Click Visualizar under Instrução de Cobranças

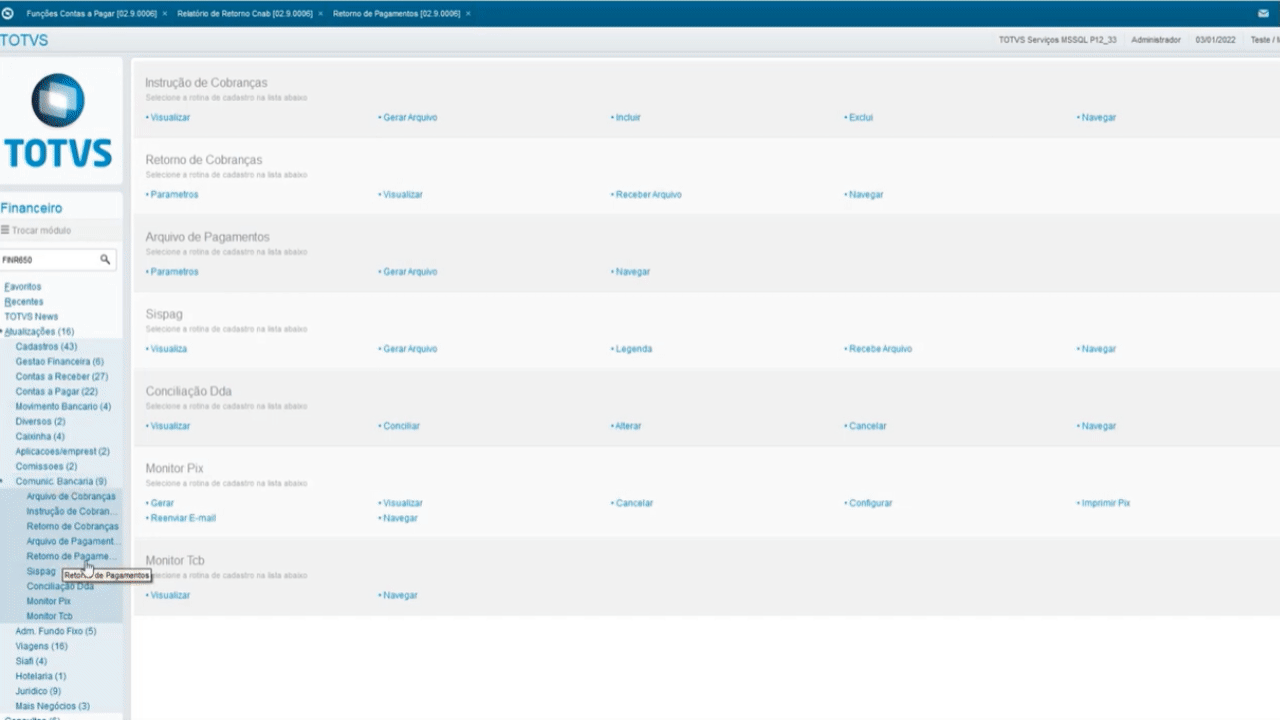168,118
